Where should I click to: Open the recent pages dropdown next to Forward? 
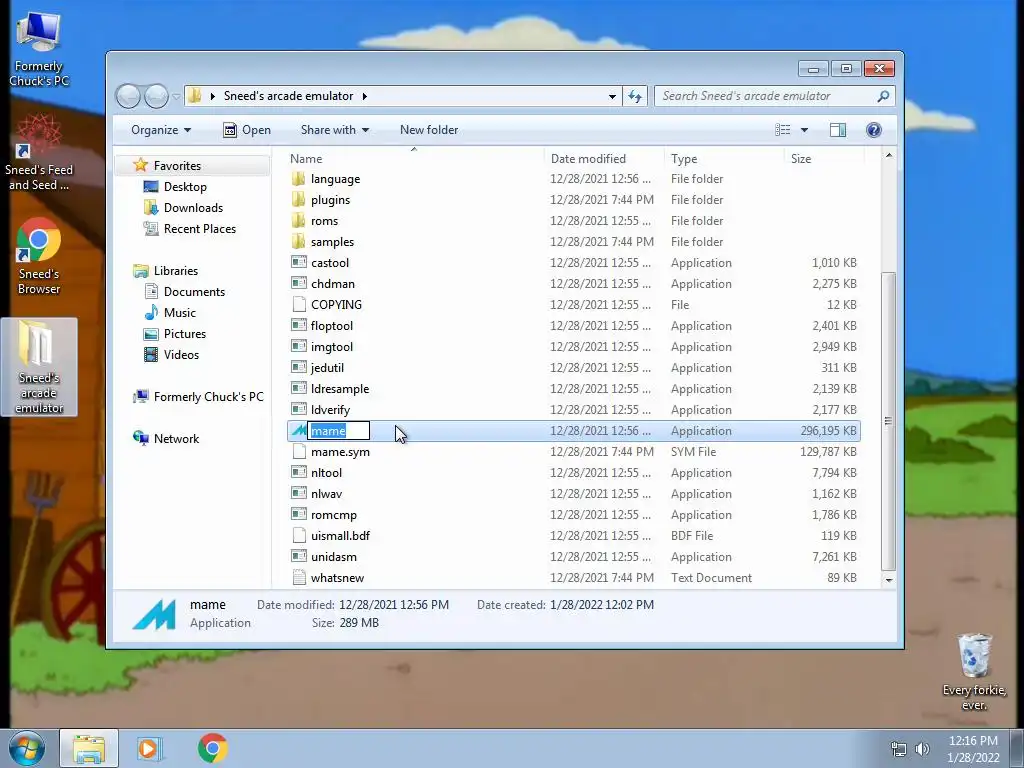(x=176, y=97)
